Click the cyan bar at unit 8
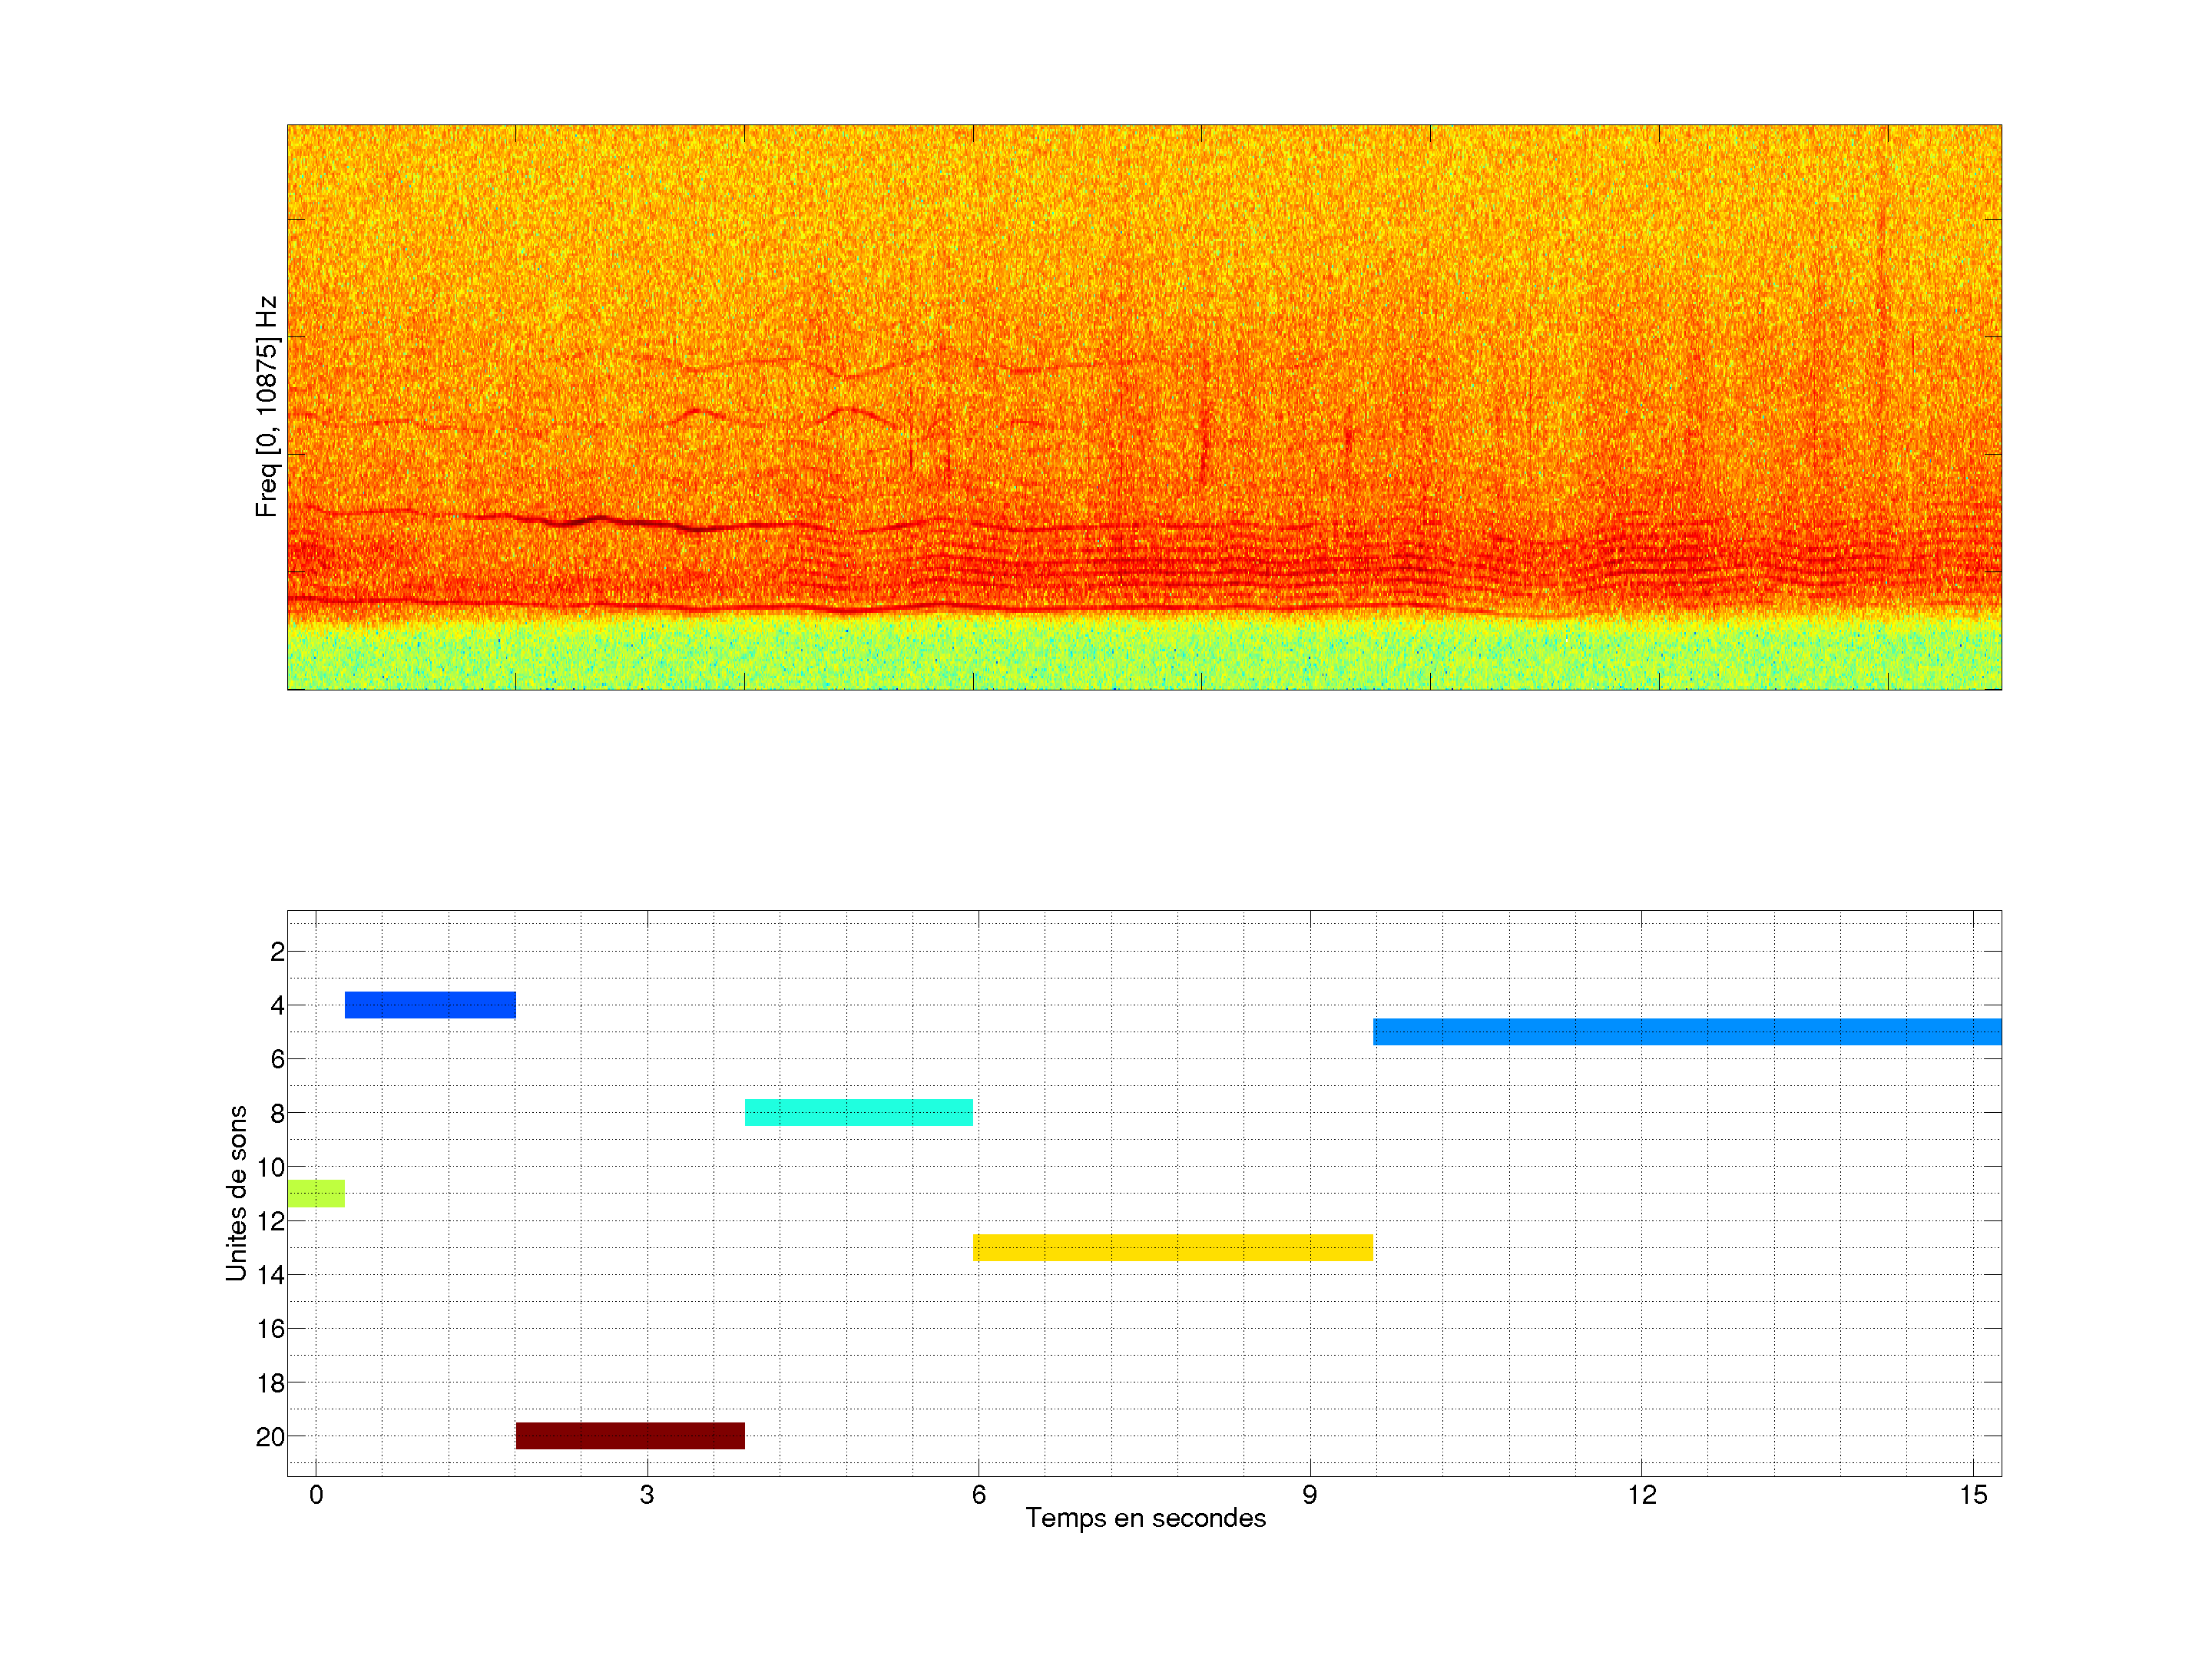The height and width of the screenshot is (1659, 2212). [x=858, y=1112]
